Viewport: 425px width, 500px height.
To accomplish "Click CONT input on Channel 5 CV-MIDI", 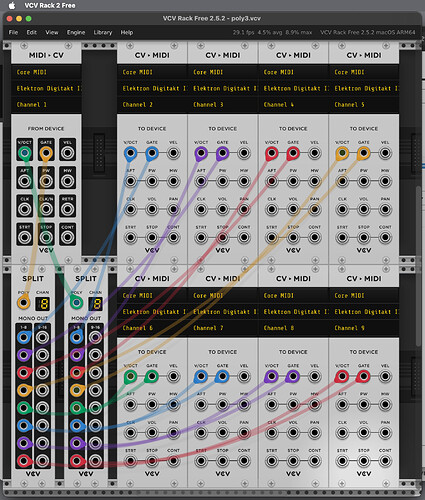I will tap(385, 238).
